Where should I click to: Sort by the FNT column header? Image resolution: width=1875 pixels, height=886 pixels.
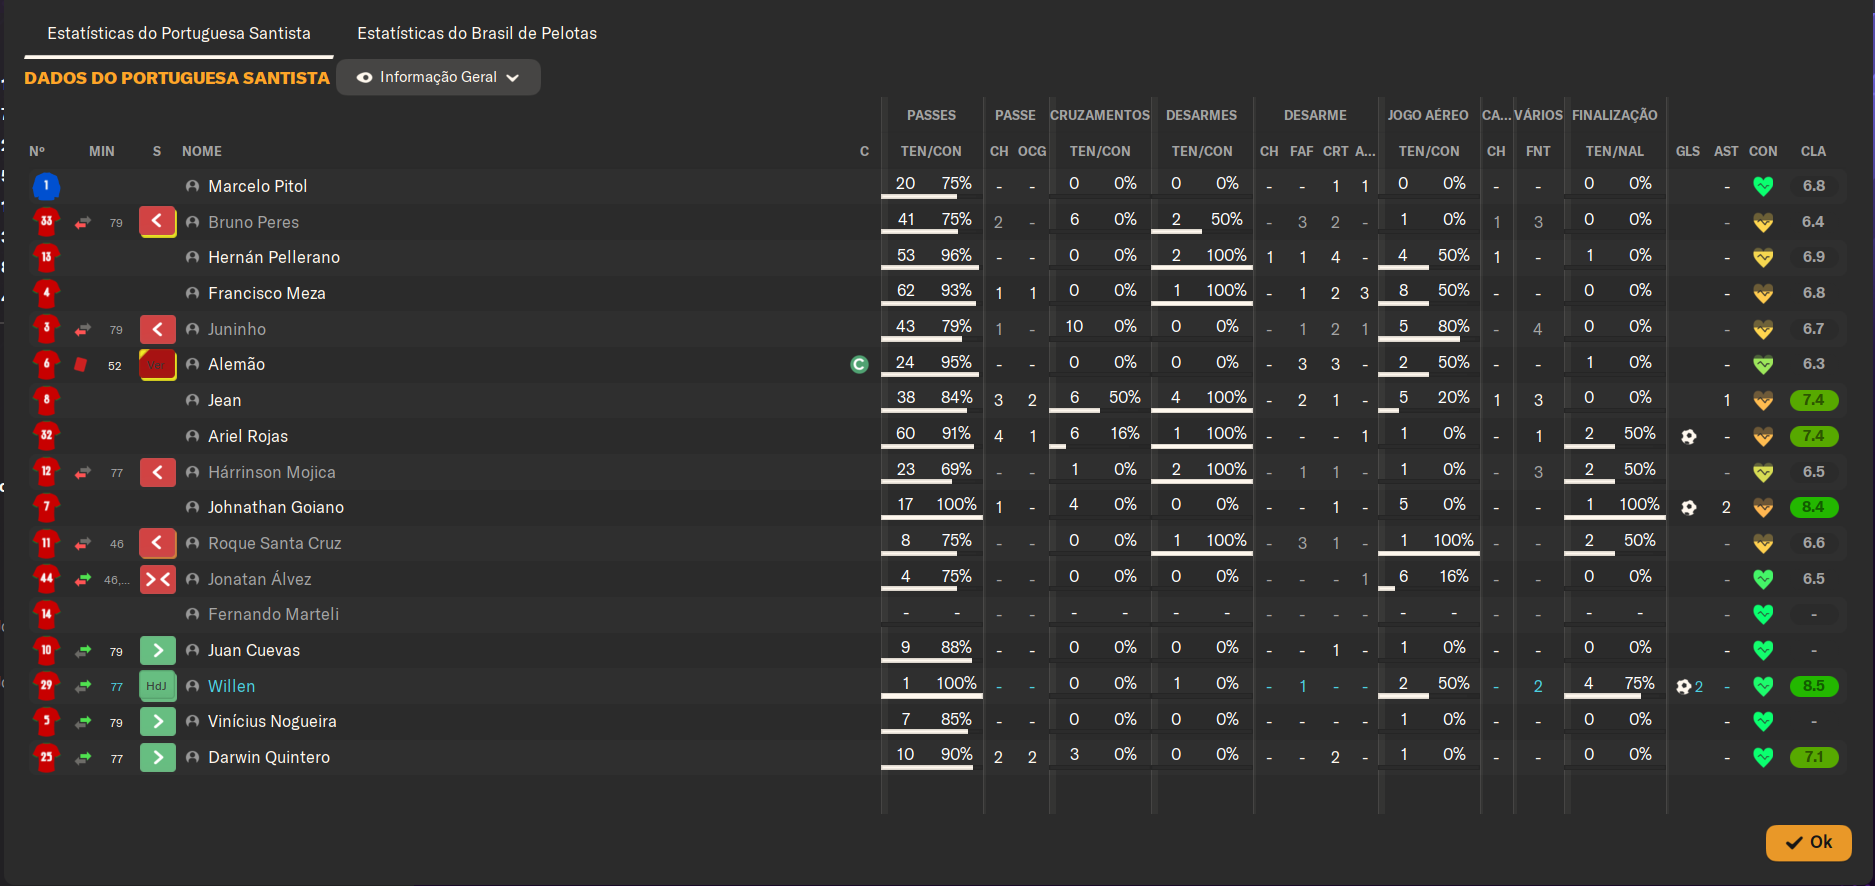click(1538, 151)
